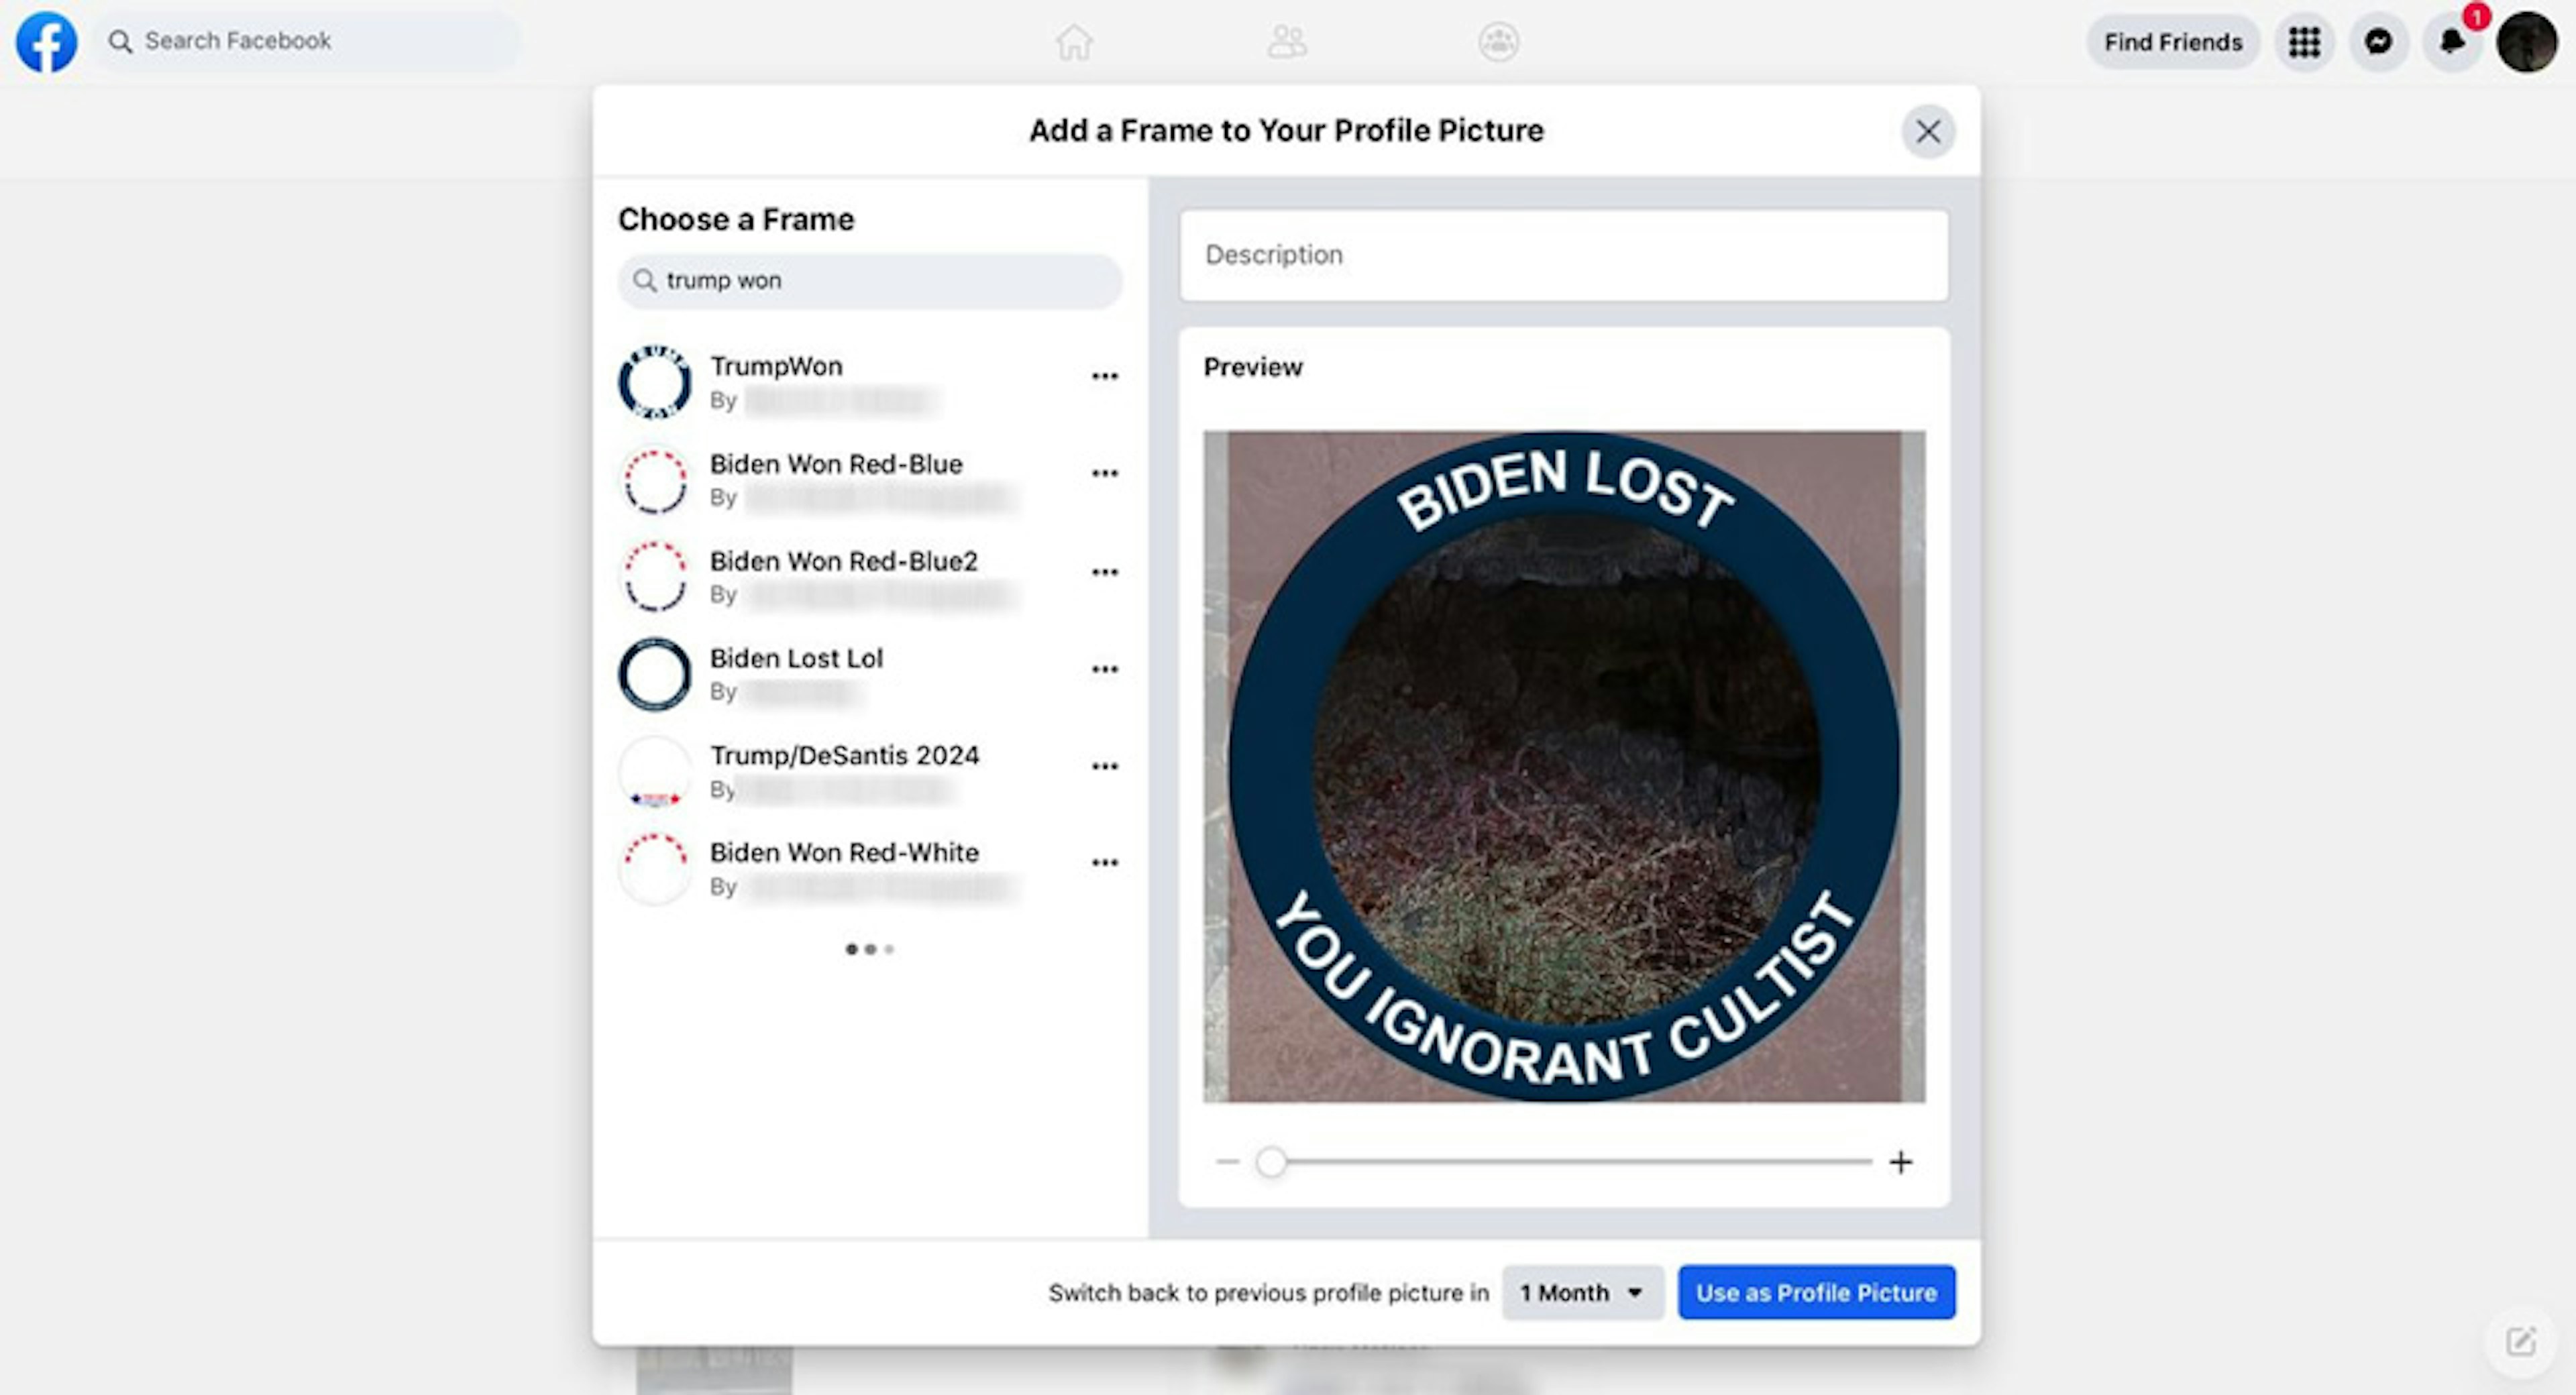Click the Find Friends button

pyautogui.click(x=2173, y=42)
